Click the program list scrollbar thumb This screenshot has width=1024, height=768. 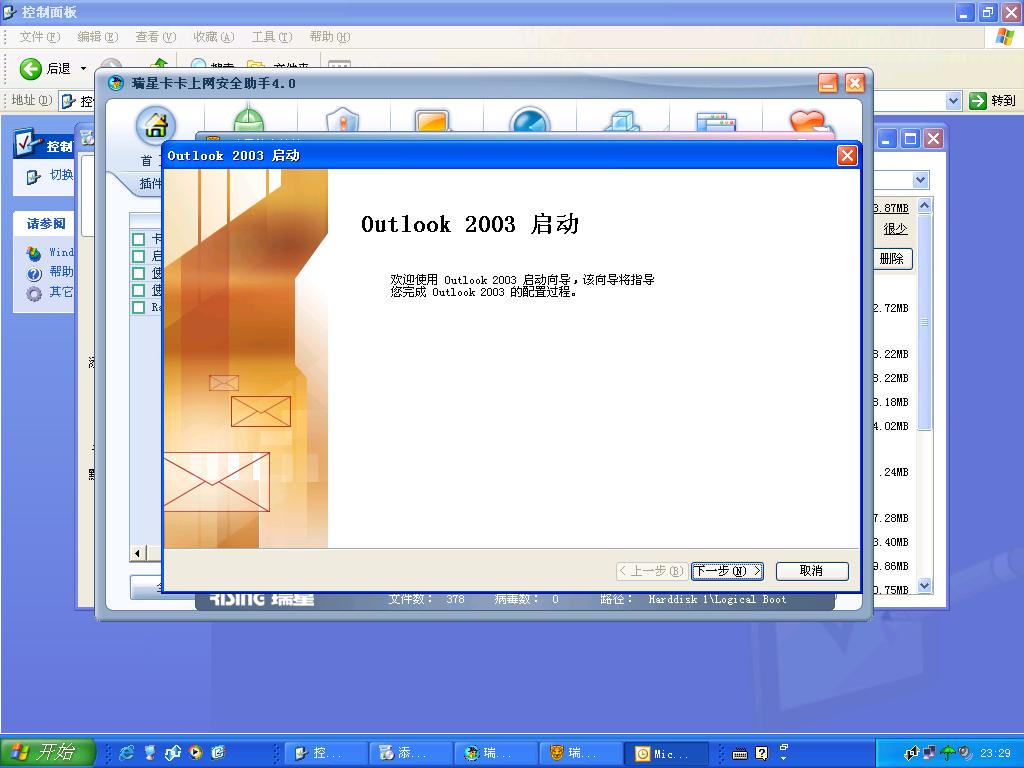[x=924, y=321]
